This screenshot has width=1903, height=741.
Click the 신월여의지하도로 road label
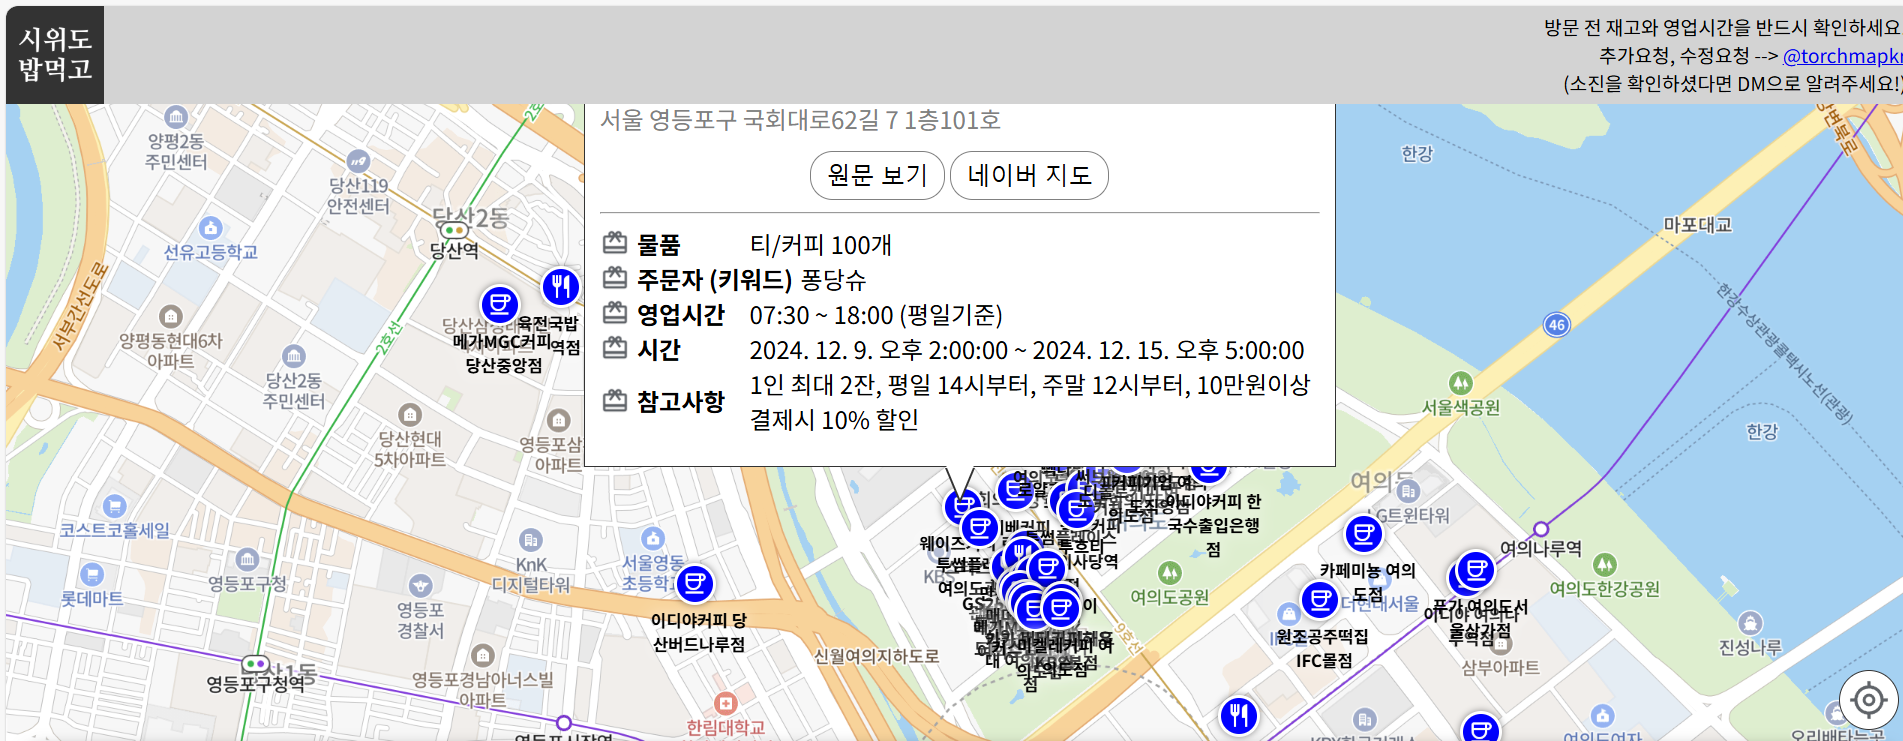pyautogui.click(x=876, y=656)
